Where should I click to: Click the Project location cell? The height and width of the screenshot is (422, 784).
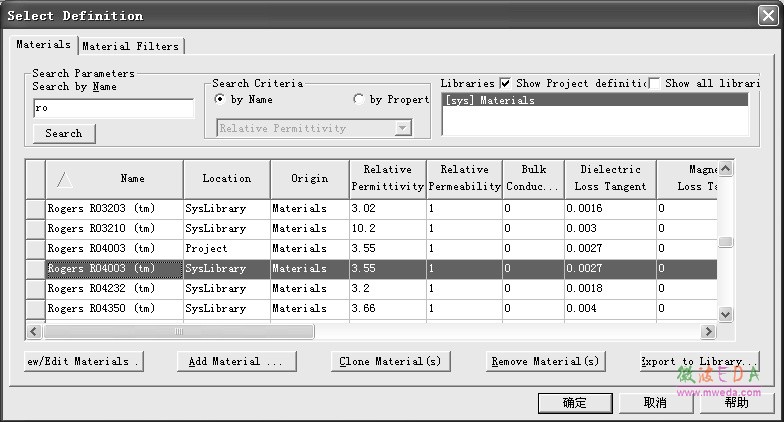227,248
